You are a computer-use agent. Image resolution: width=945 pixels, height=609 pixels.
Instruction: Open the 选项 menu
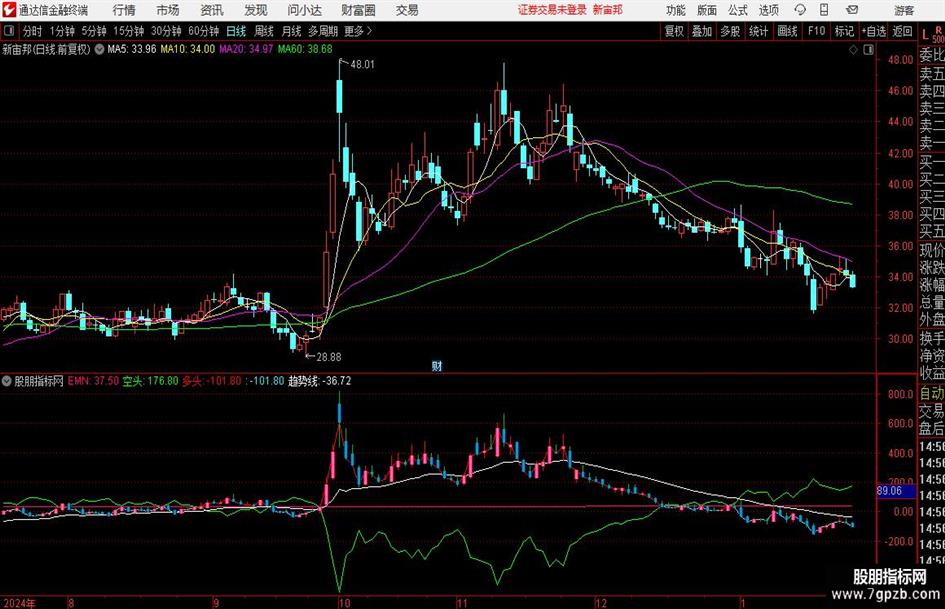pos(768,10)
